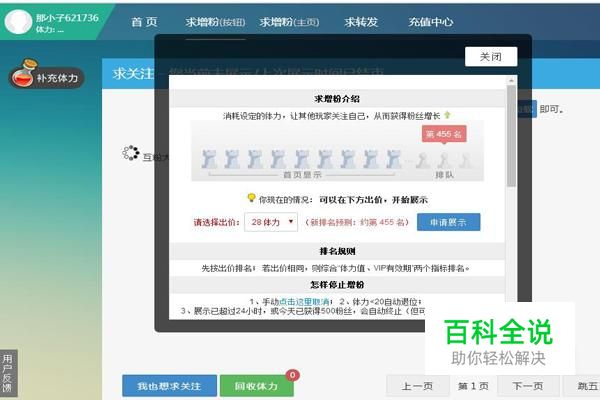Go to 求转发 tab
Viewport: 600px width, 400px height.
tap(361, 22)
